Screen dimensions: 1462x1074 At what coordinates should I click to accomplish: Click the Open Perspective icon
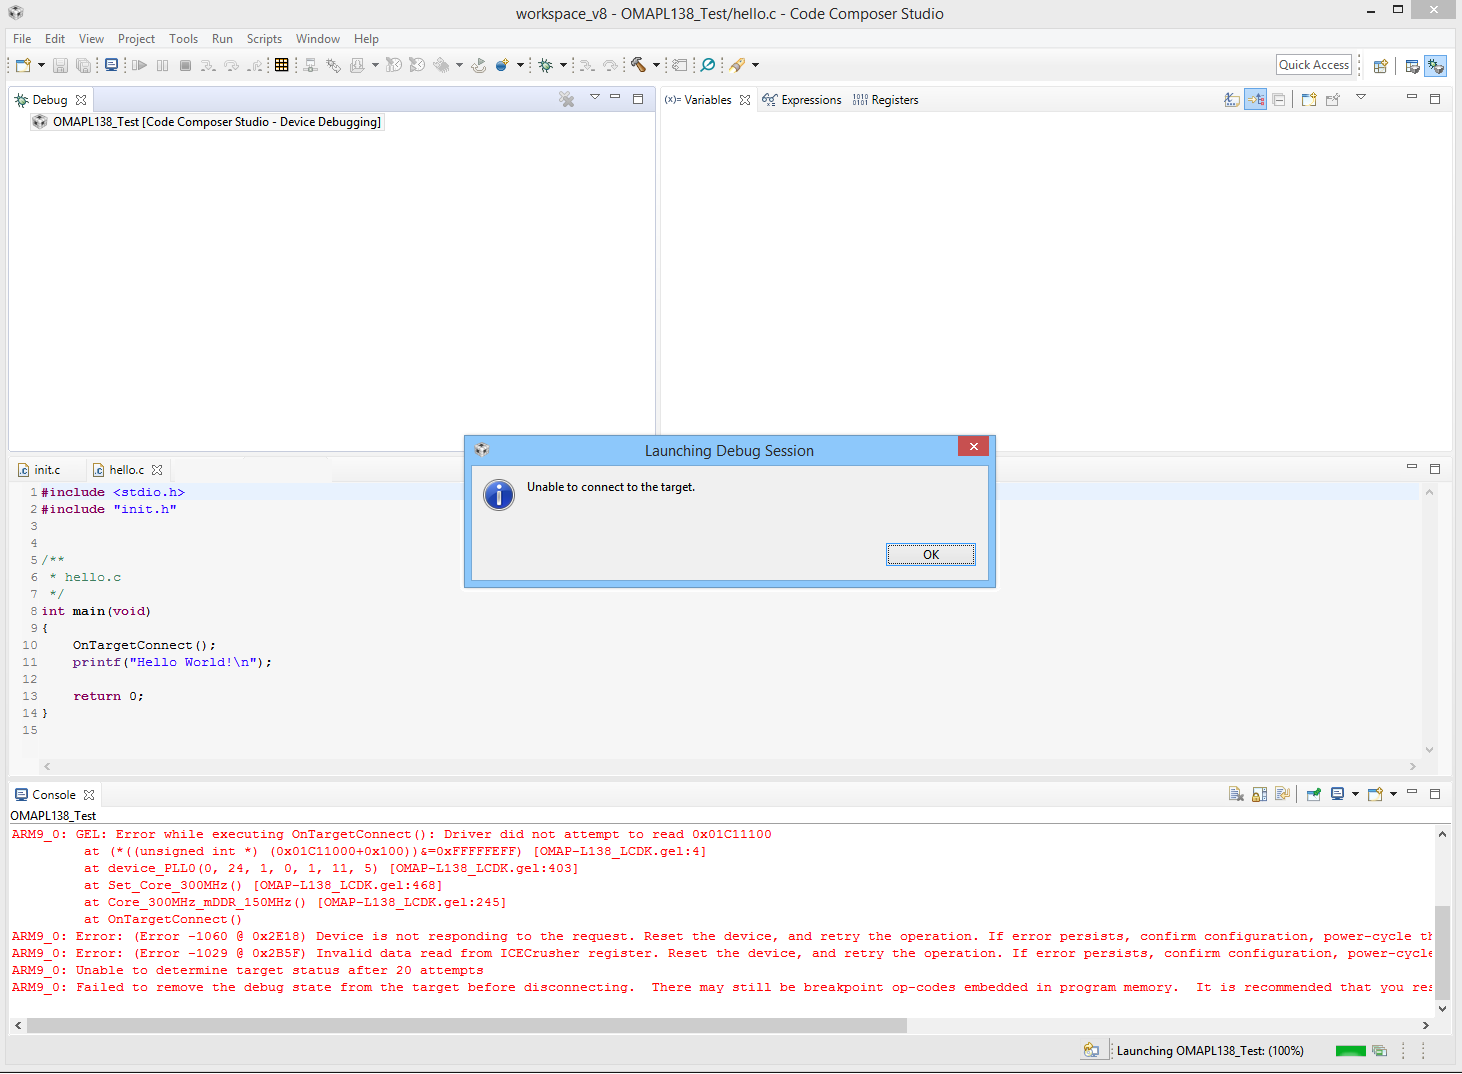pos(1380,66)
